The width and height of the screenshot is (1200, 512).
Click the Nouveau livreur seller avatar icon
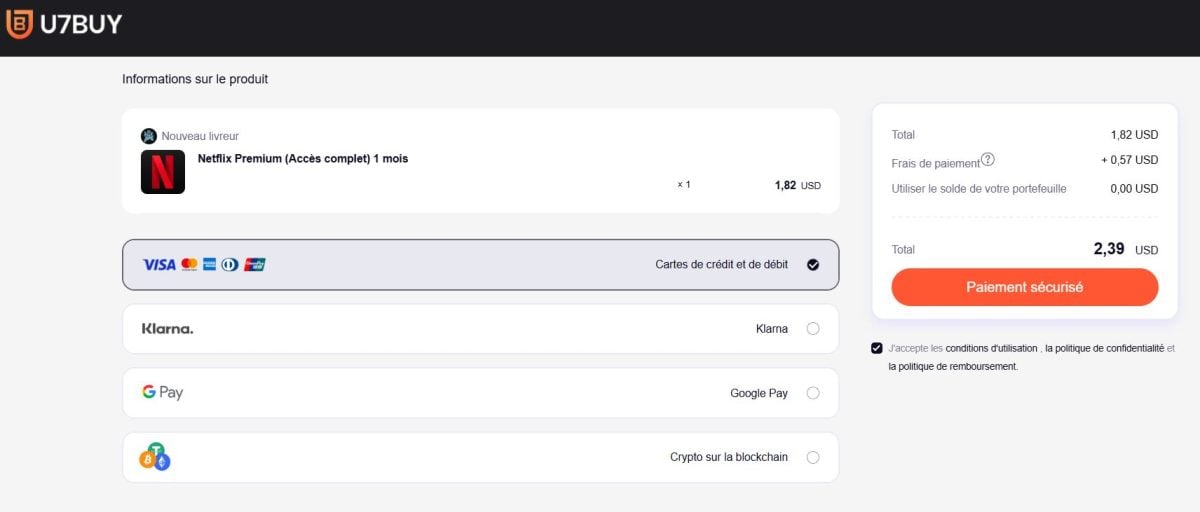(149, 136)
